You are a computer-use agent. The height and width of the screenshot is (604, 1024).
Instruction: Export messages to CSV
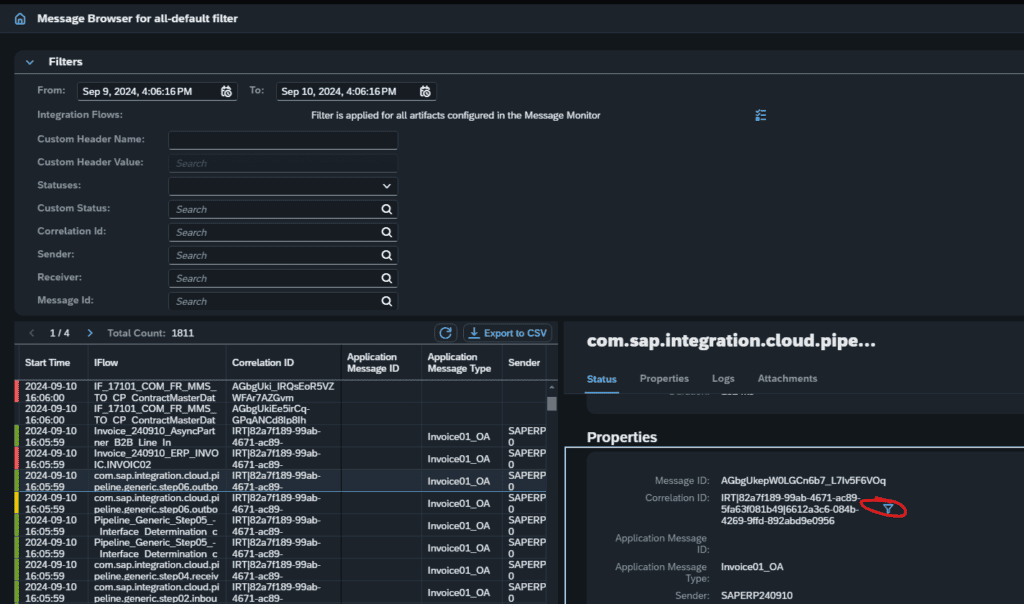click(507, 333)
